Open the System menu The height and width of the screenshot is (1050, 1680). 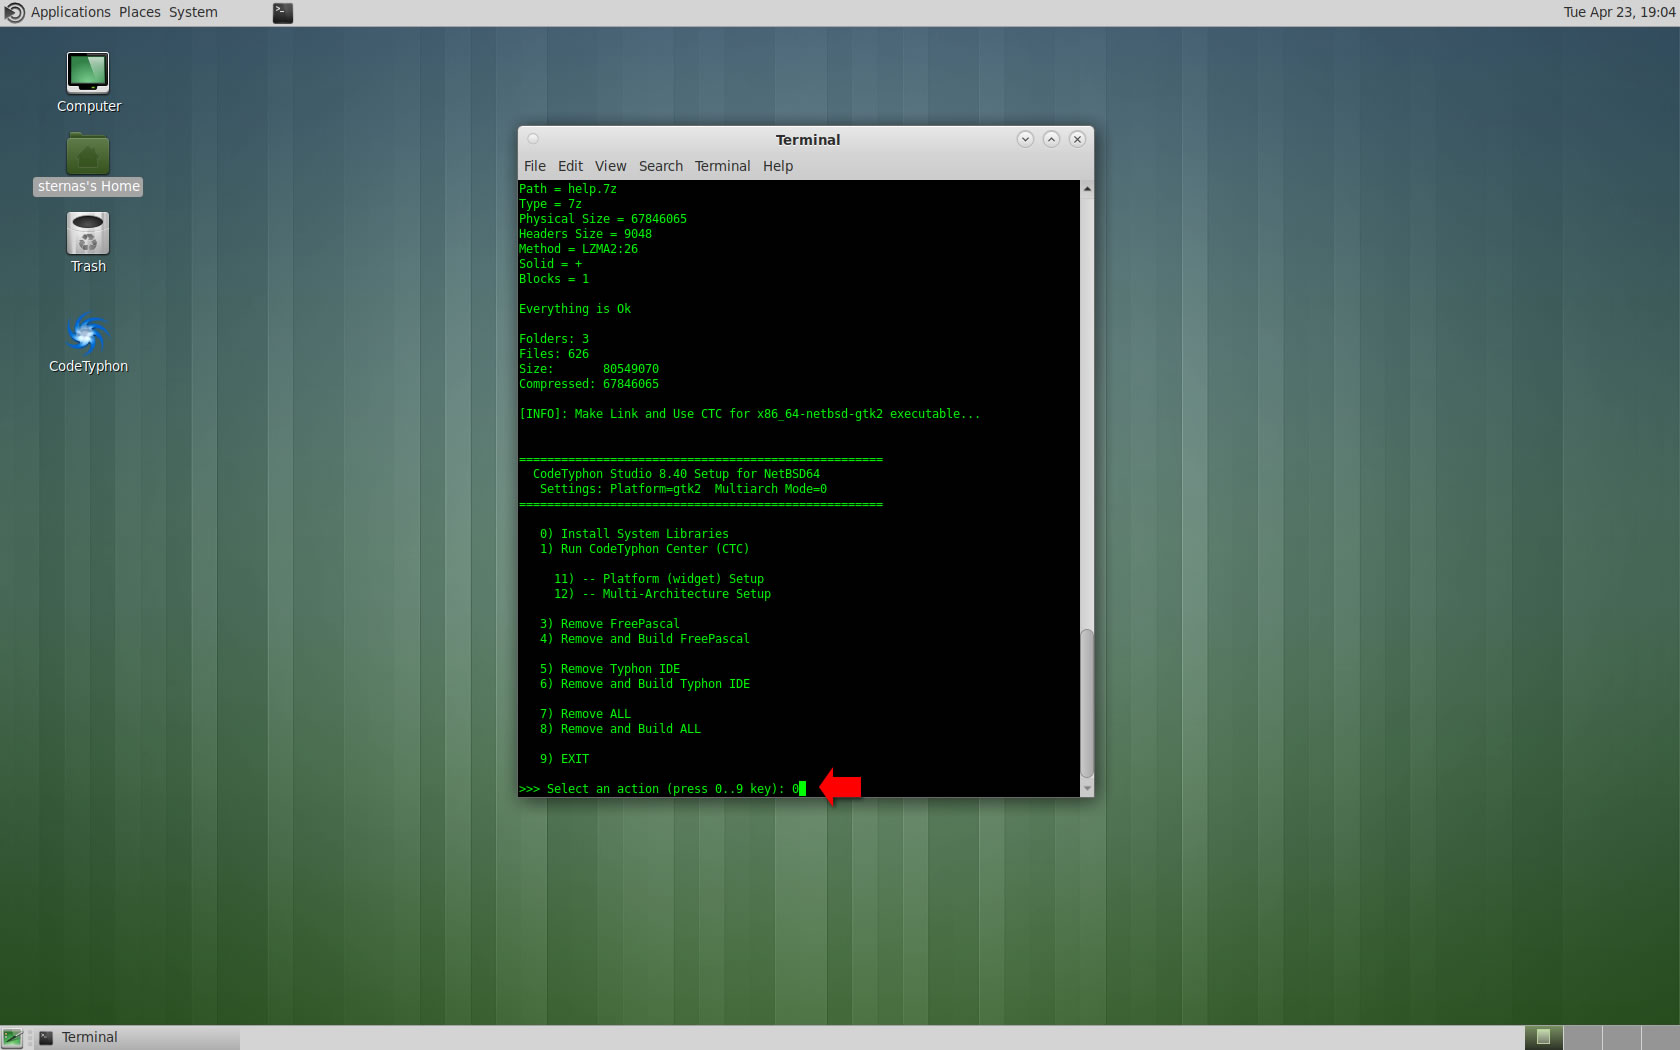(193, 12)
